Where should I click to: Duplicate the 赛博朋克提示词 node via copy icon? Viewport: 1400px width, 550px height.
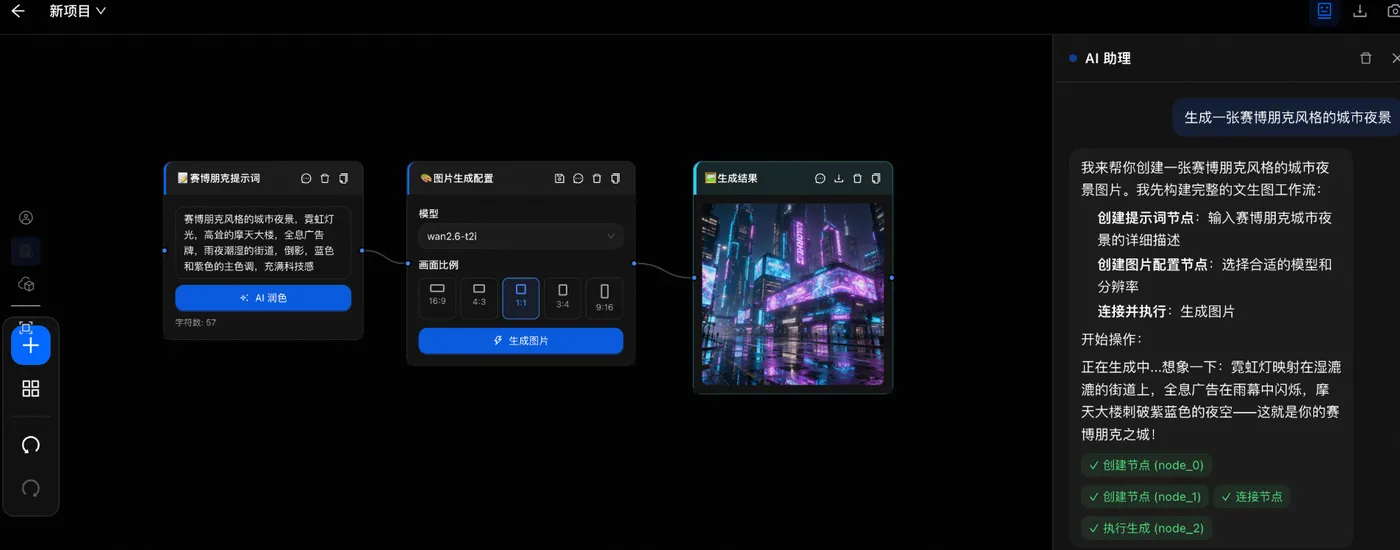click(x=343, y=178)
